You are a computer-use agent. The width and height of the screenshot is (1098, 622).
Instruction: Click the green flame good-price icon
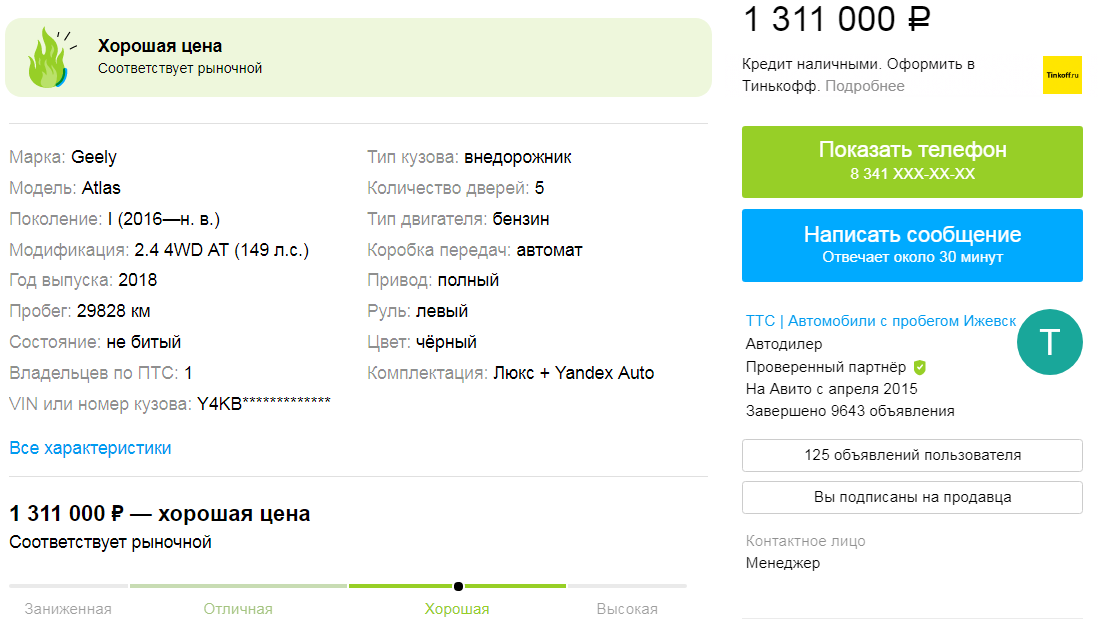click(50, 57)
